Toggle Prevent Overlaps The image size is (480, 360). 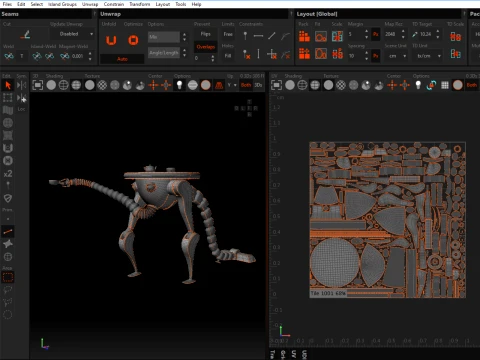(205, 47)
